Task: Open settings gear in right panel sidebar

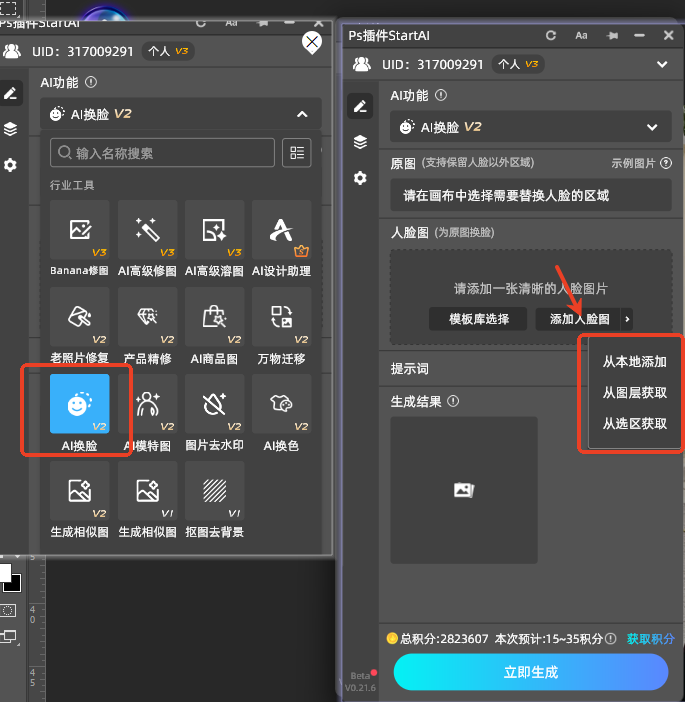Action: (x=360, y=178)
